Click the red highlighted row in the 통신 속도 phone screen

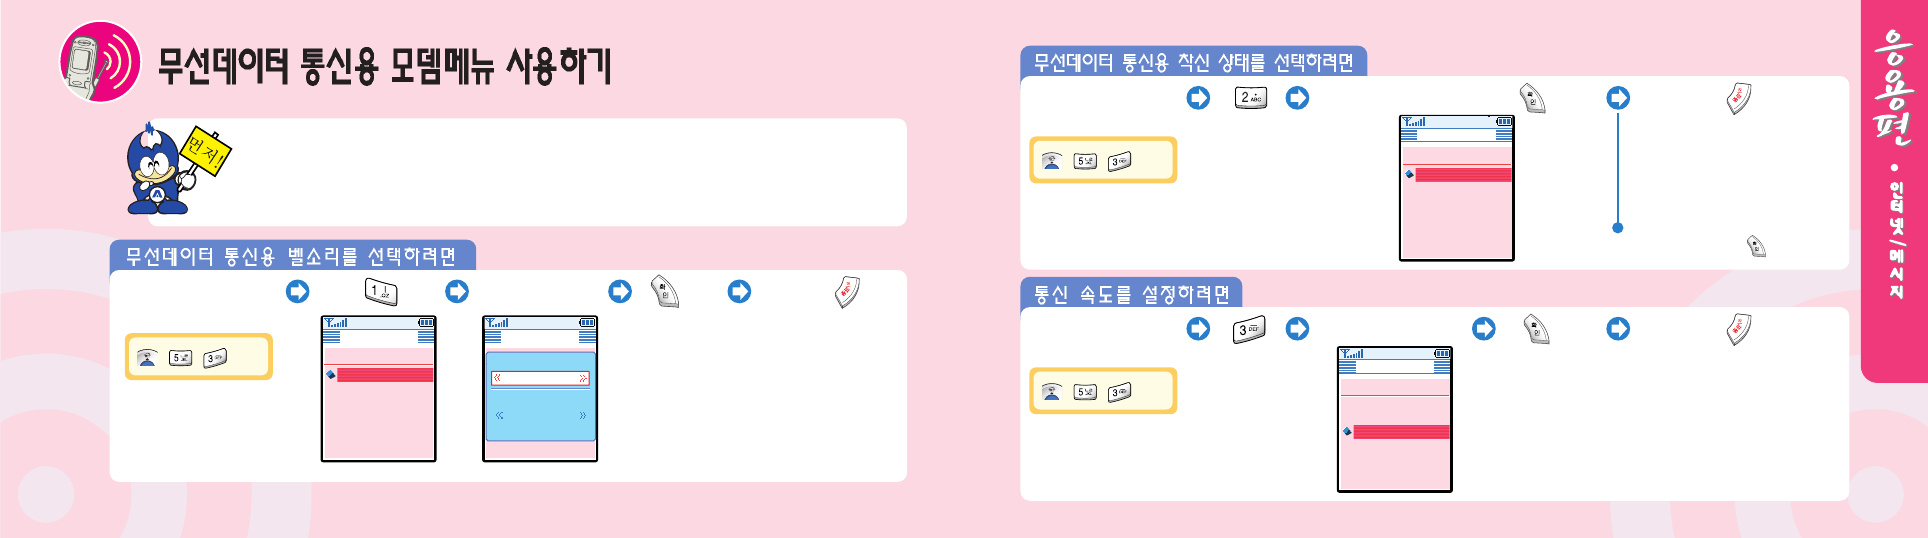point(1400,432)
